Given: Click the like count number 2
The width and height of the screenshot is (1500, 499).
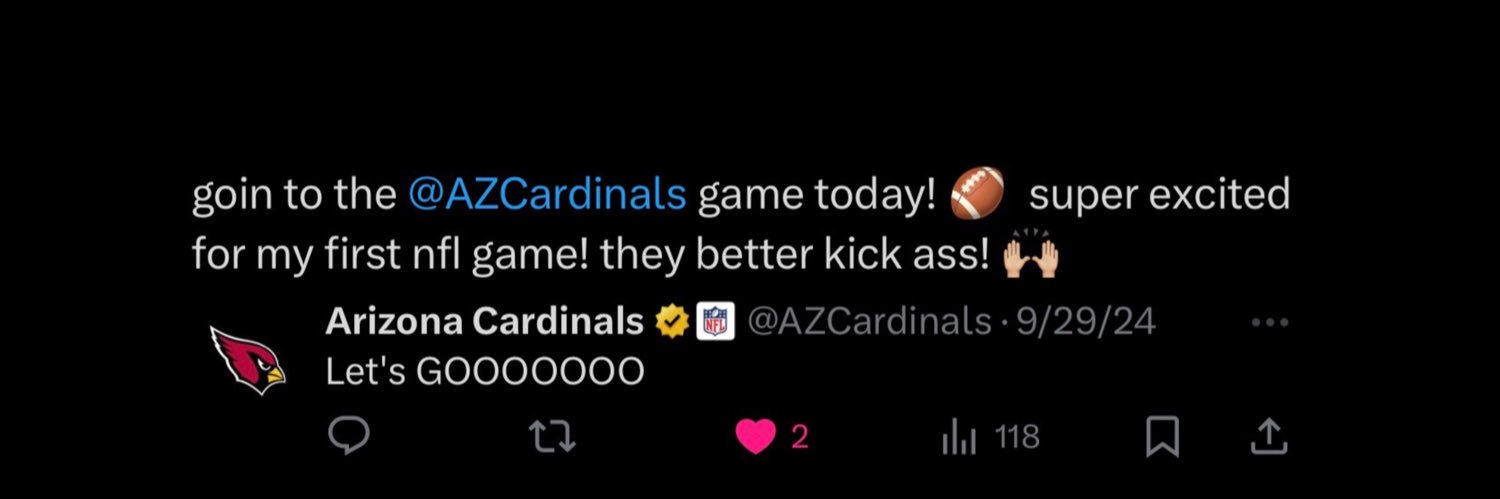Looking at the screenshot, I should coord(798,437).
